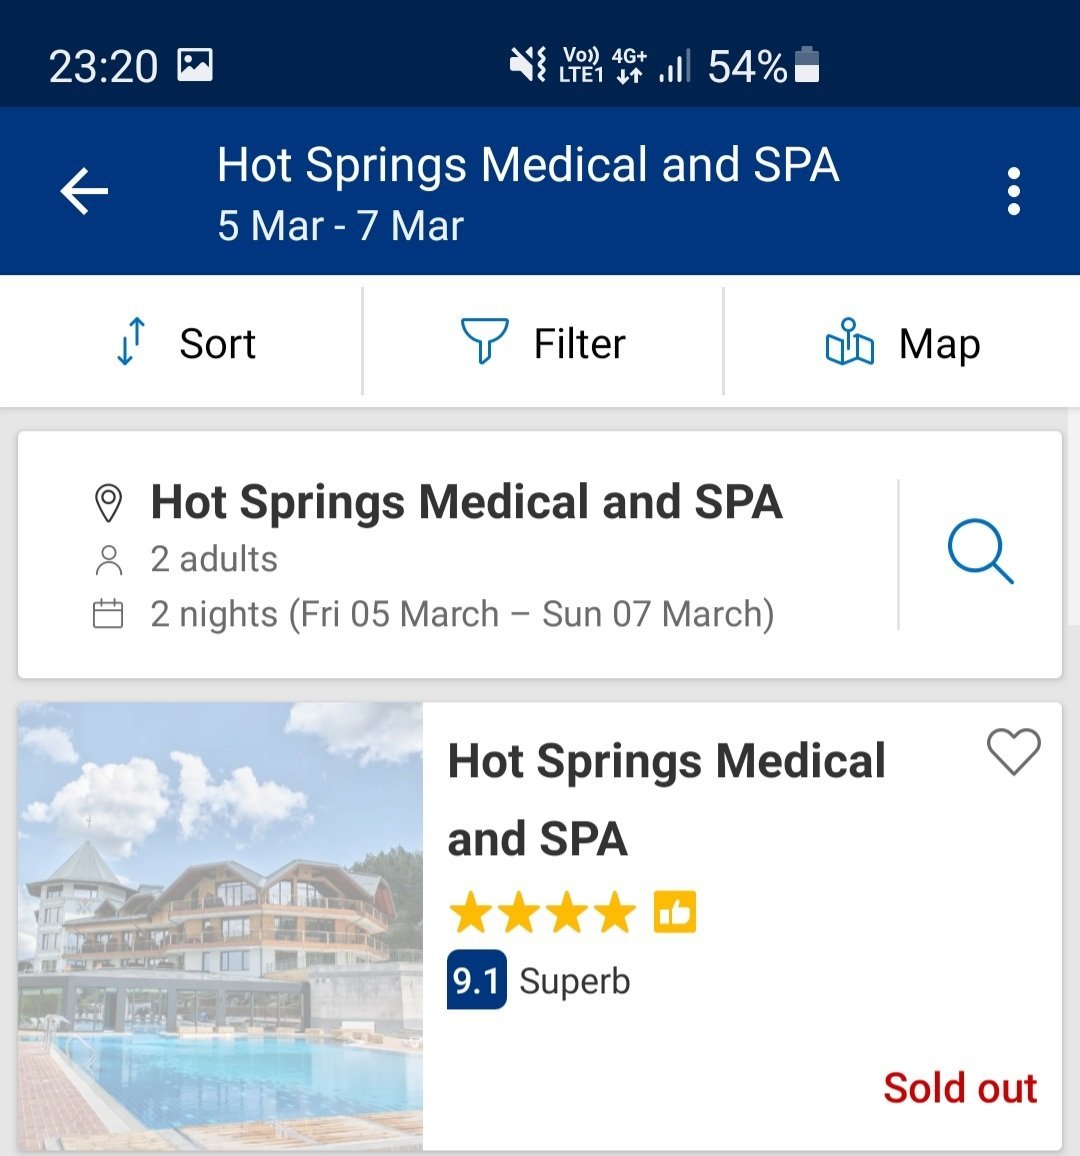Screen dimensions: 1080x1156
Task: Open the hotel pool photo thumbnail
Action: [x=220, y=926]
